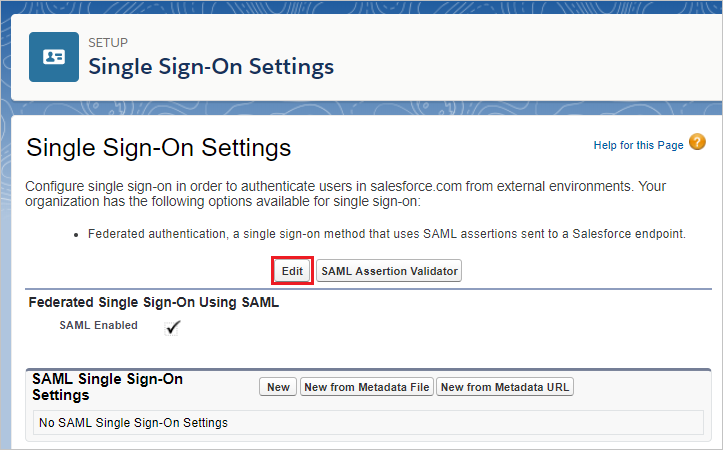
Task: Click the salesforce.com text in the description
Action: (416, 186)
